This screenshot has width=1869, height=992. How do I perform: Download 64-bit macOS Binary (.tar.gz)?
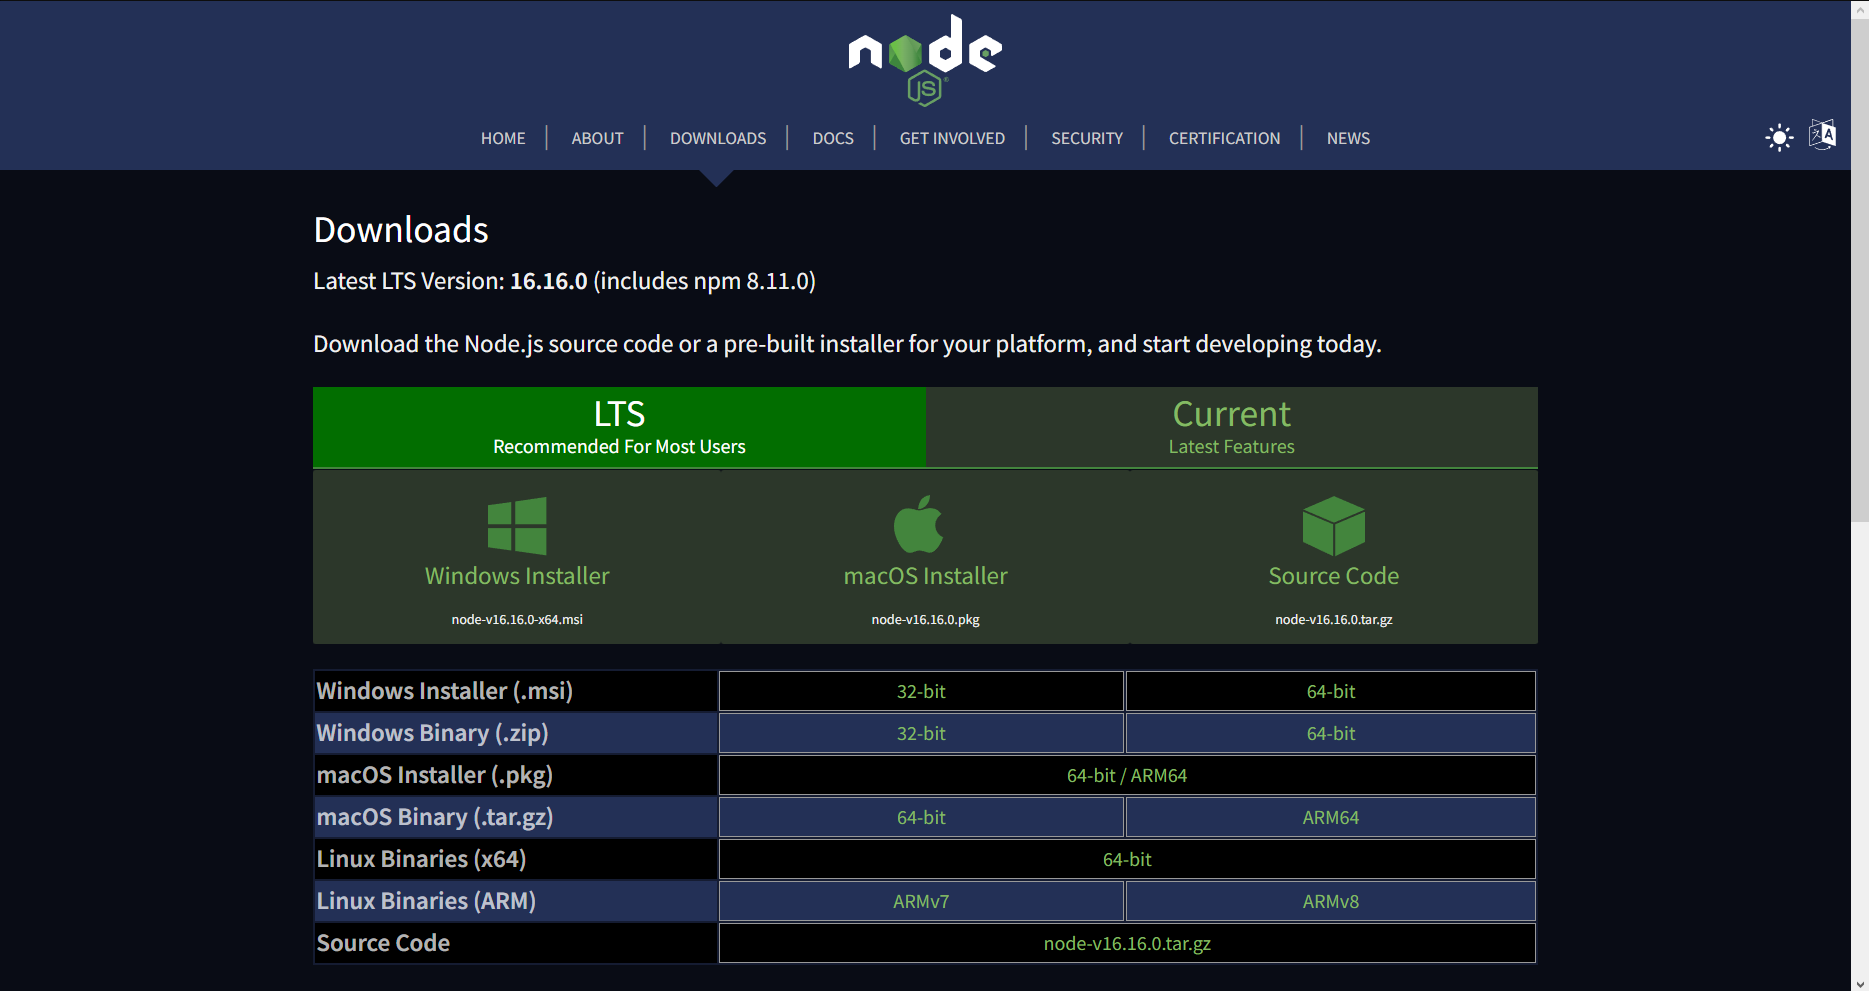pyautogui.click(x=921, y=817)
